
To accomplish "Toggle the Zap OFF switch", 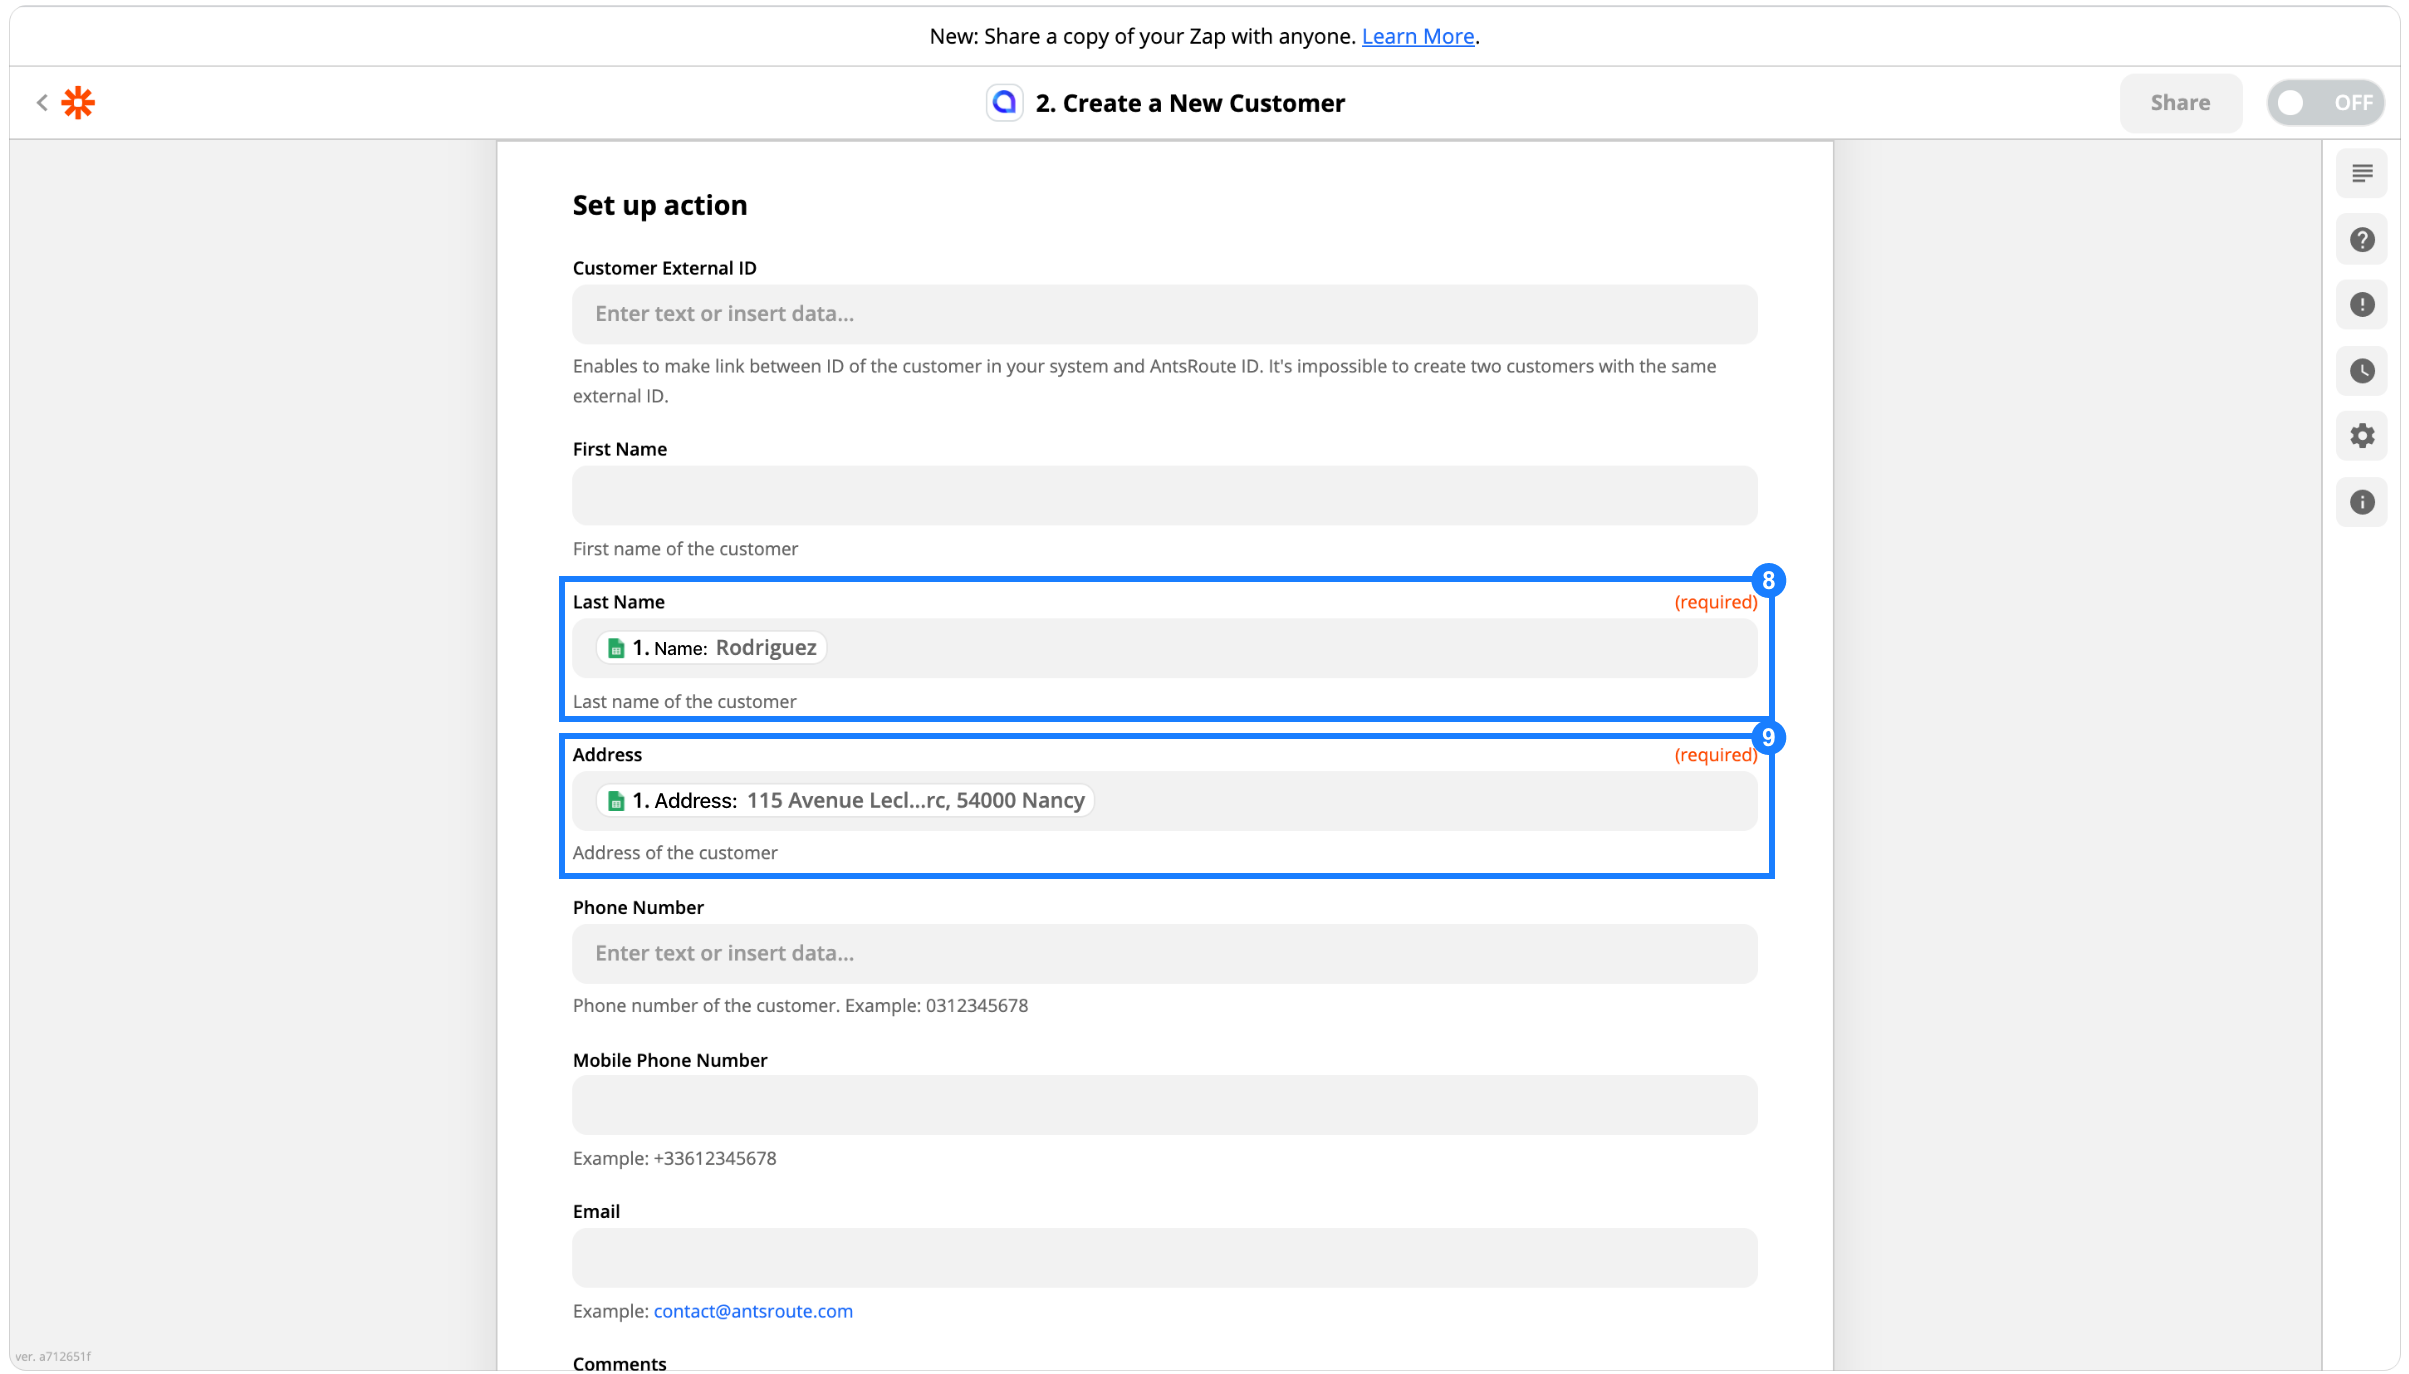I will click(x=2325, y=102).
